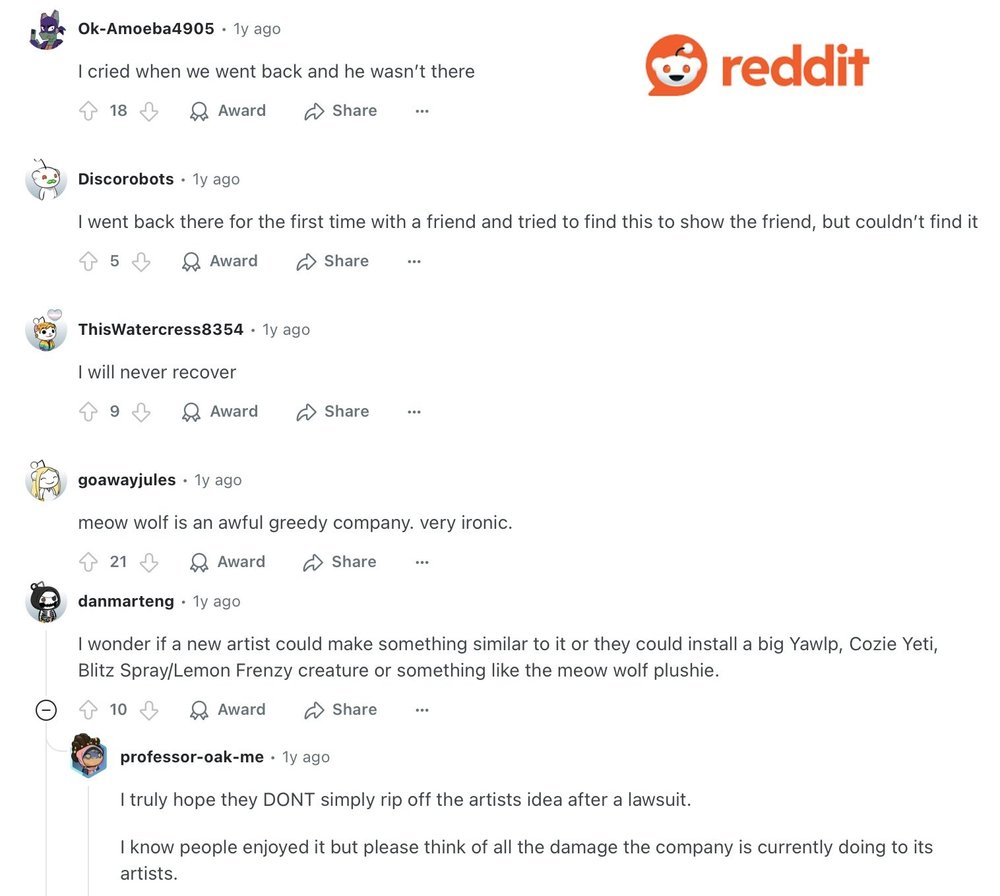1000x896 pixels.
Task: Share goawayjules' comment
Action: point(340,562)
